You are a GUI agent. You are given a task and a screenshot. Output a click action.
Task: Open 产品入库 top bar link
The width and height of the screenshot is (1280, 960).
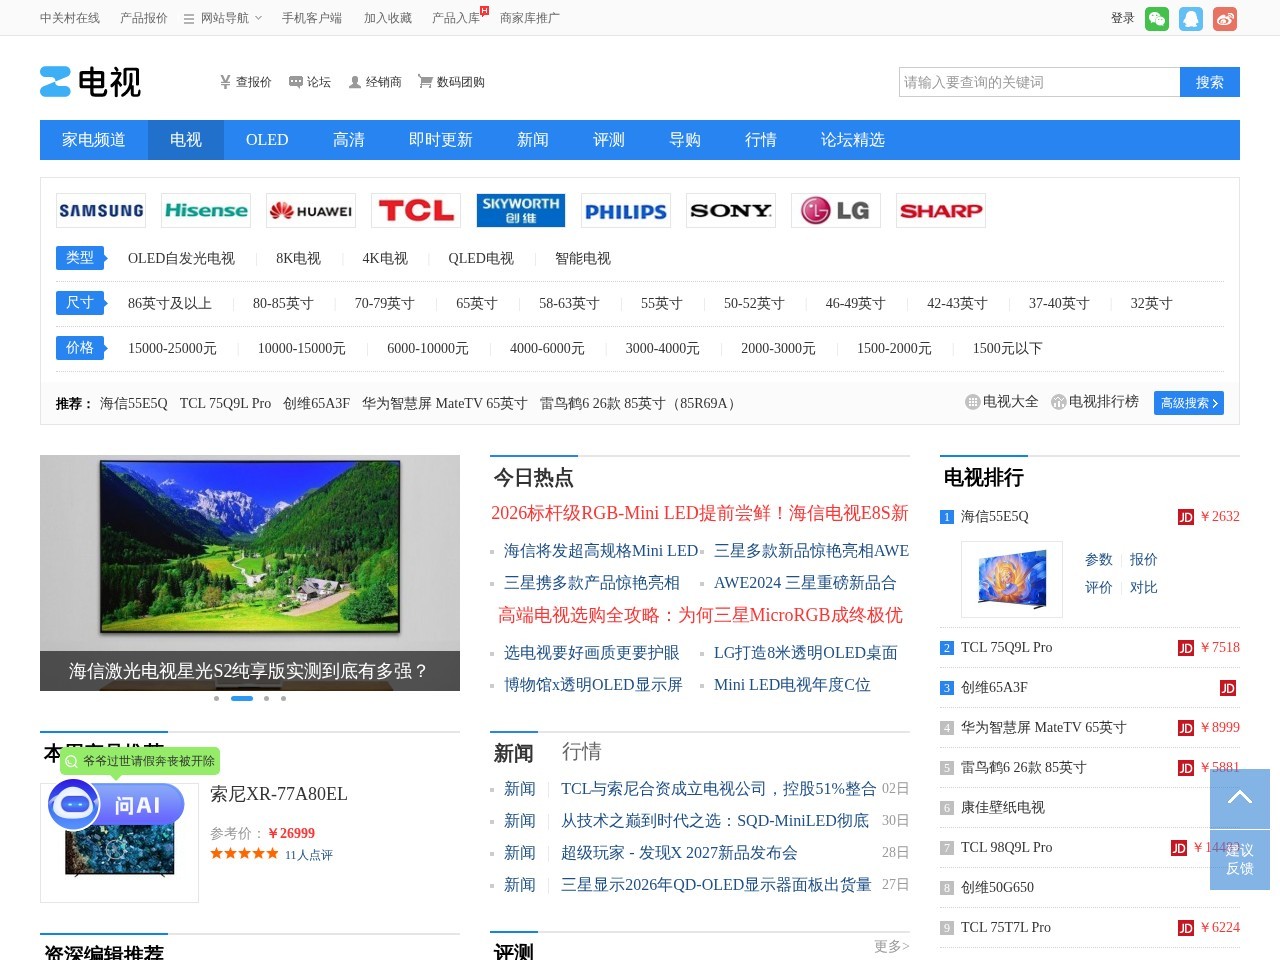pyautogui.click(x=456, y=18)
